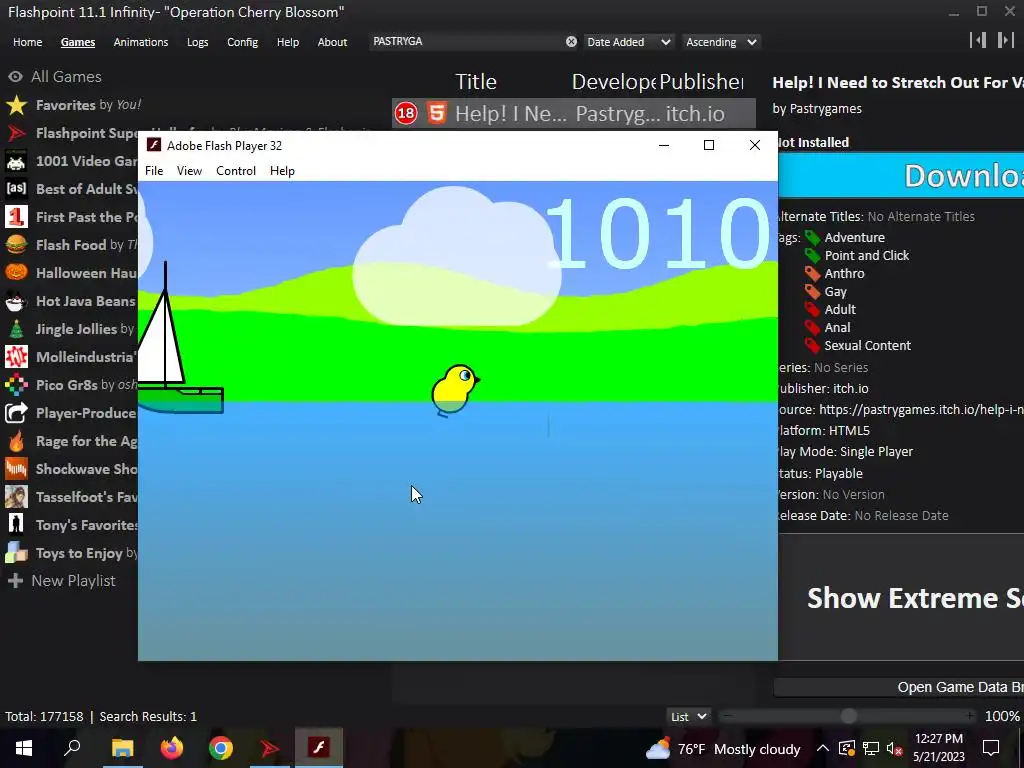Open the Flashpoint Super playlist icon
The height and width of the screenshot is (768, 1024).
16,133
